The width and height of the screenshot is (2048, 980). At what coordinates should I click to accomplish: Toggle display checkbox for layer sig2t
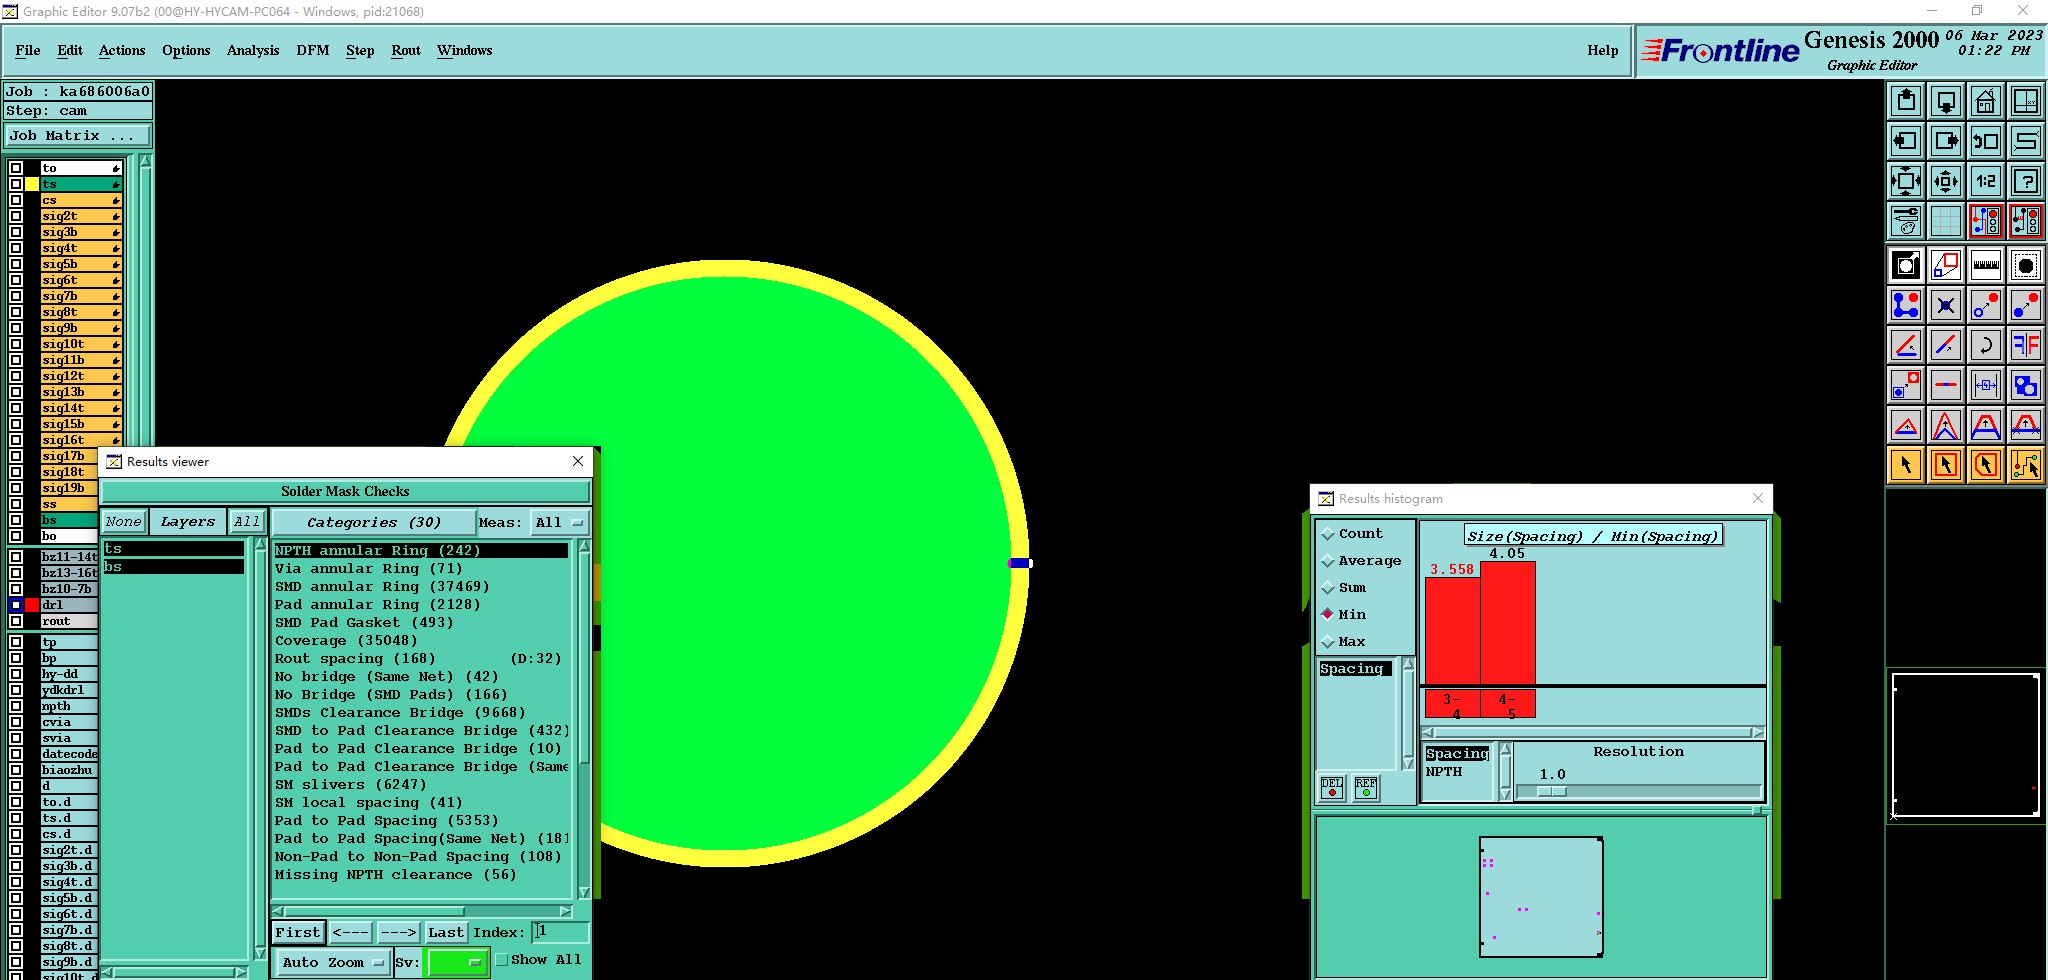16,216
